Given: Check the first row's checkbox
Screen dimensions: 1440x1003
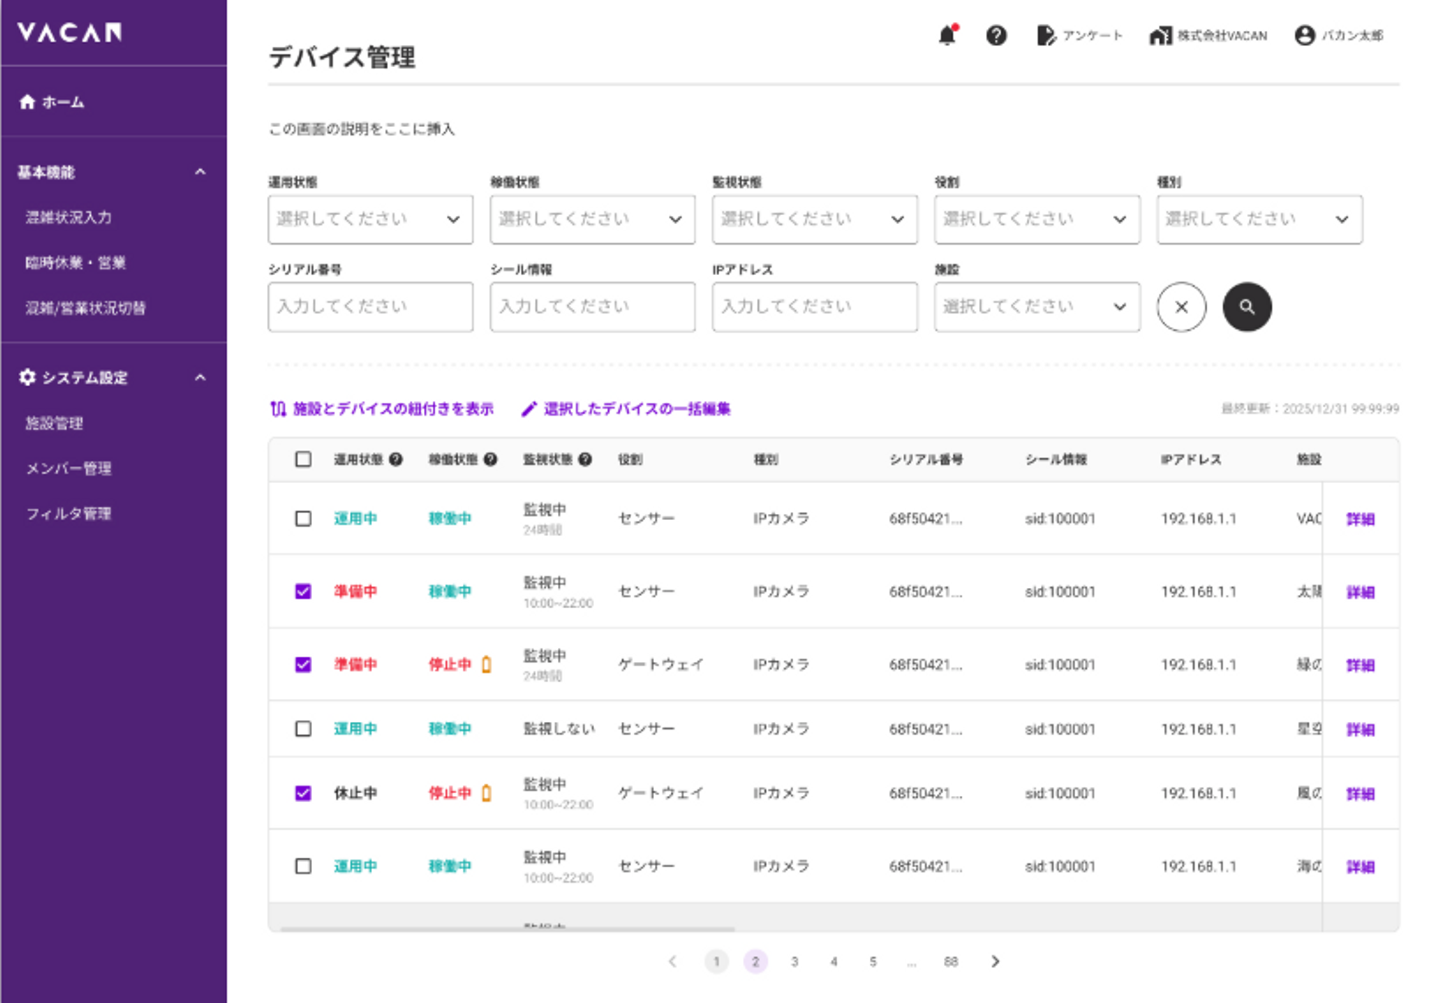Looking at the screenshot, I should [x=303, y=519].
